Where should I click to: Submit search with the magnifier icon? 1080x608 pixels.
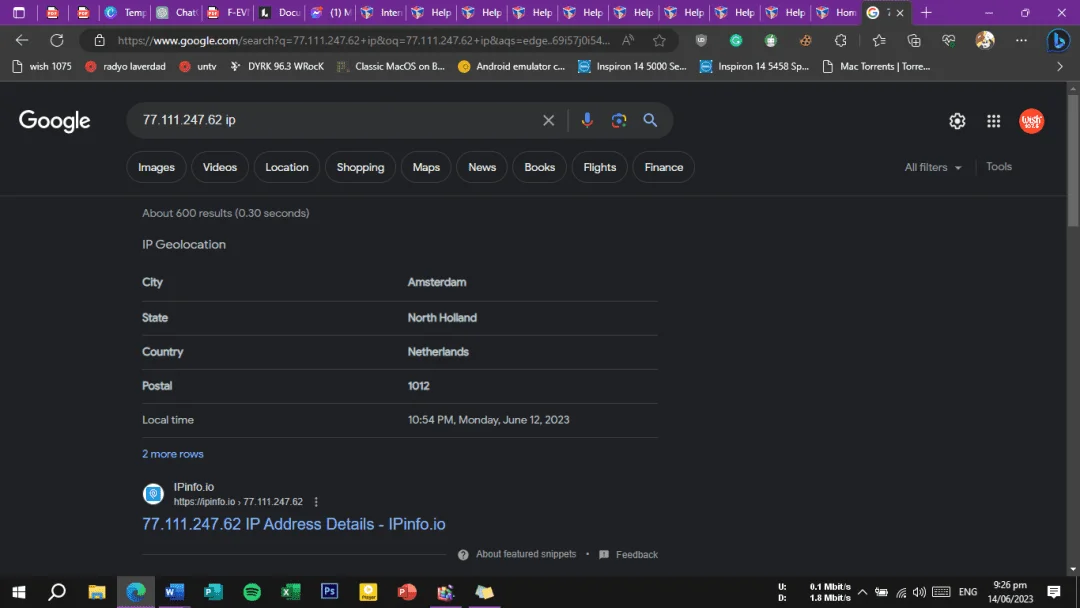point(650,120)
